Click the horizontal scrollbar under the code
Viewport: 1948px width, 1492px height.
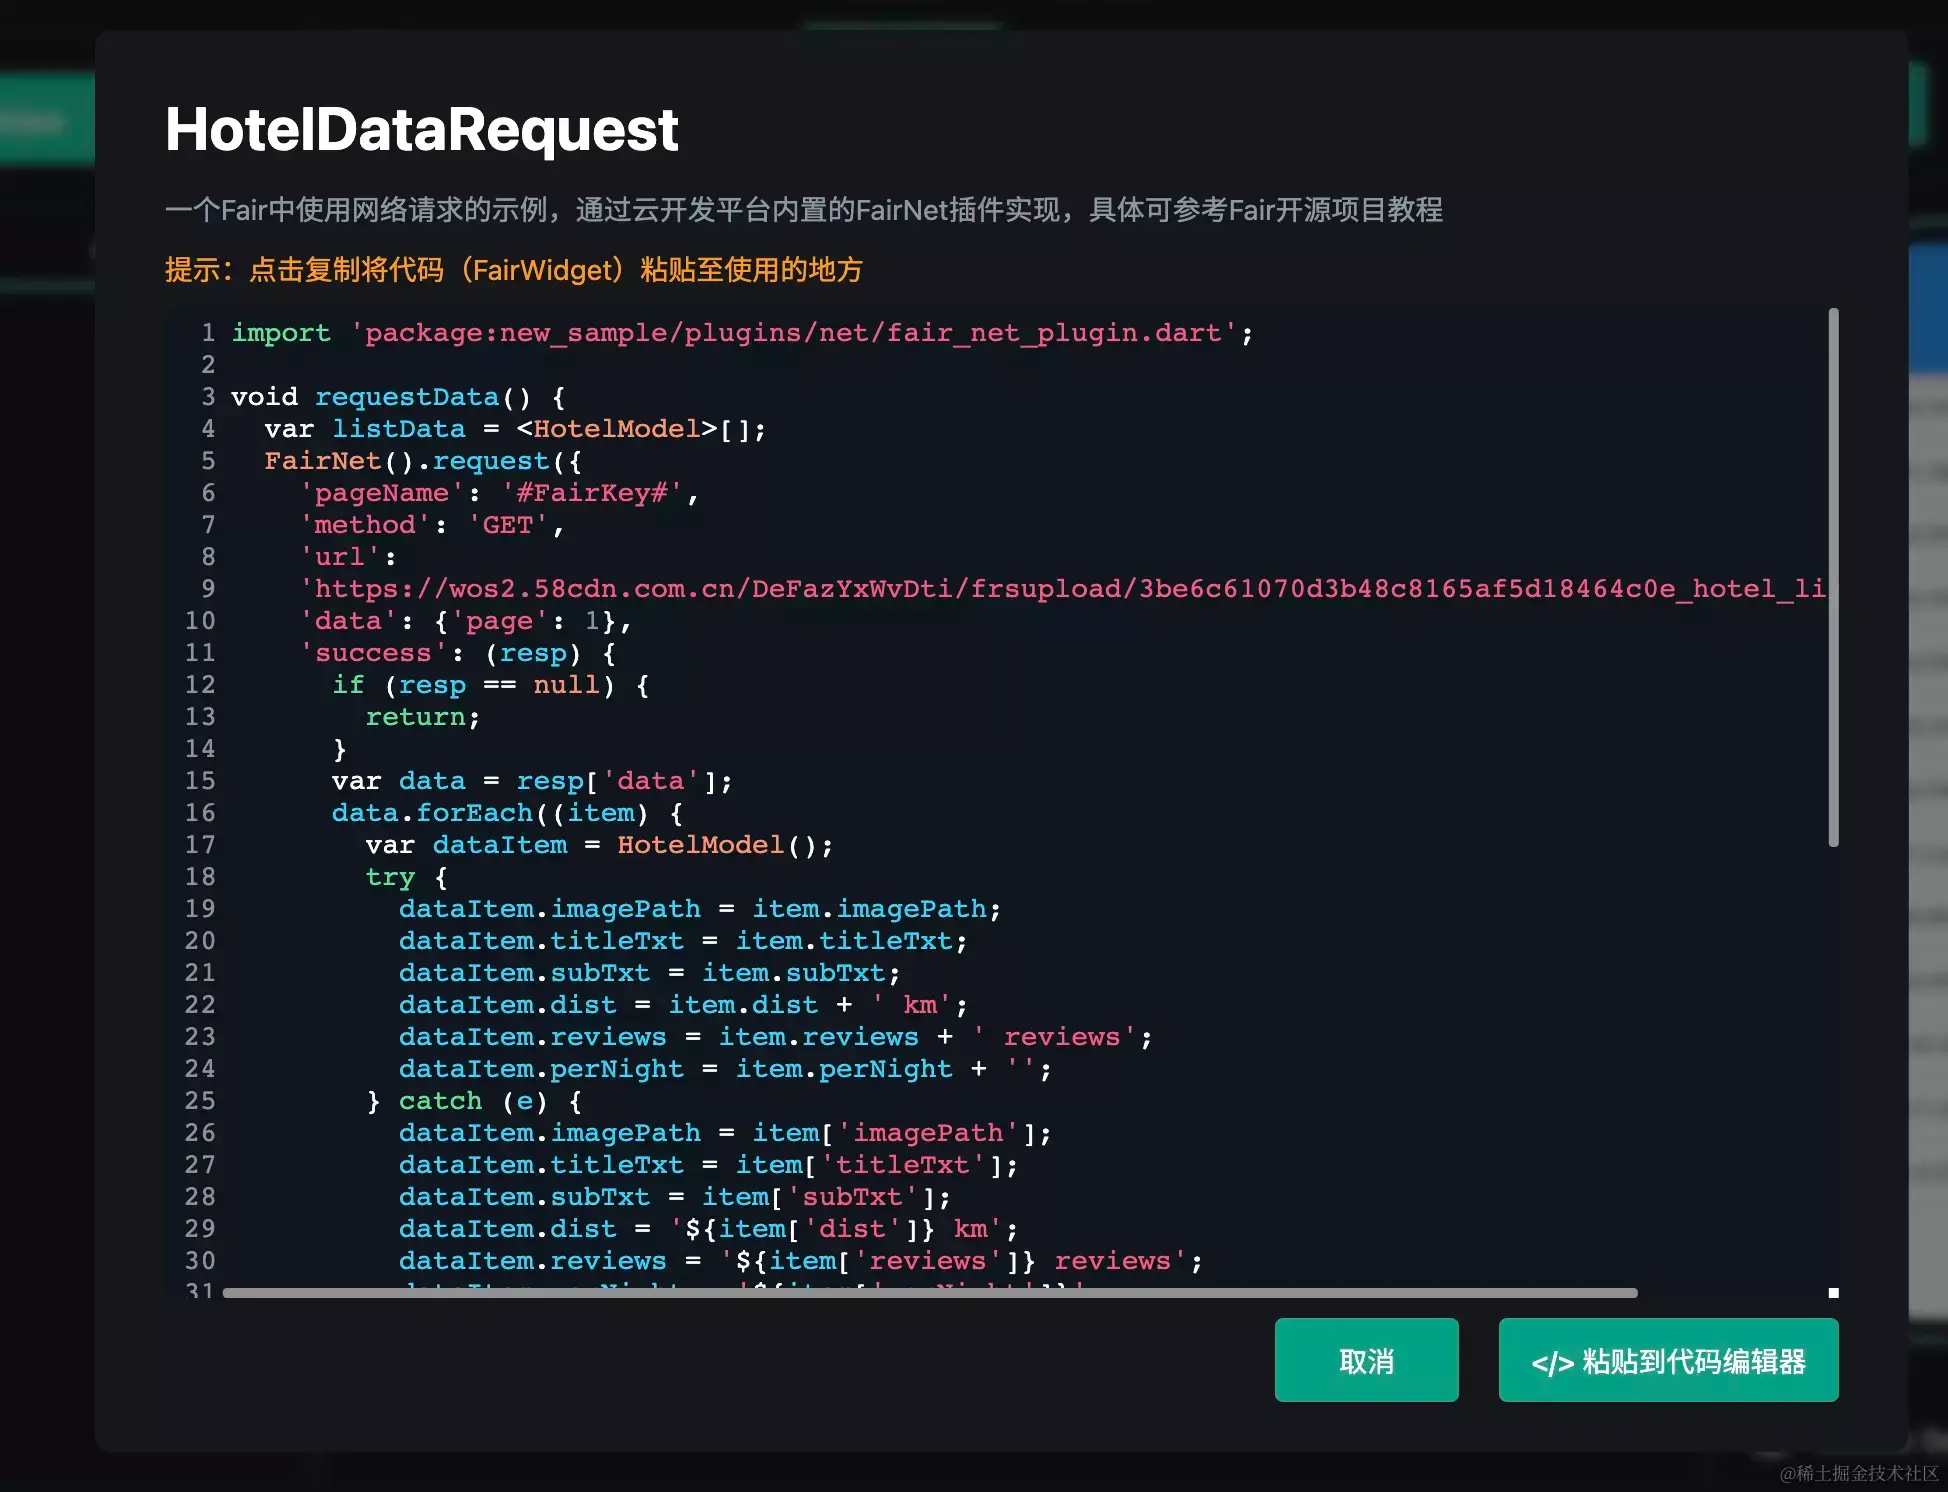click(x=929, y=1292)
